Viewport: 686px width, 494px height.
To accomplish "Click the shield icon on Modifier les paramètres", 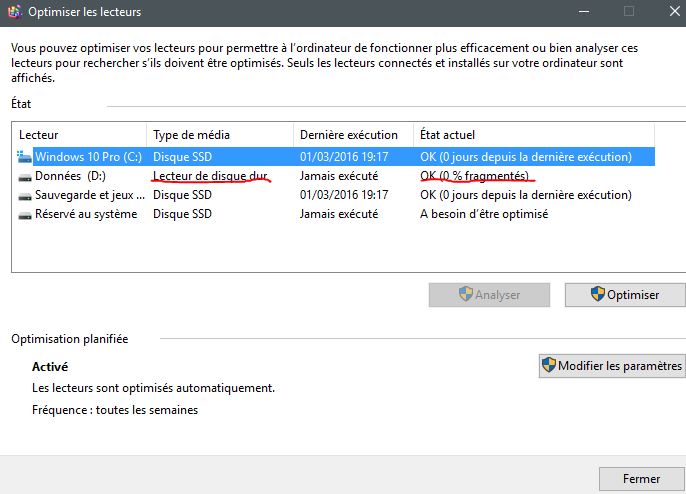I will click(x=549, y=366).
